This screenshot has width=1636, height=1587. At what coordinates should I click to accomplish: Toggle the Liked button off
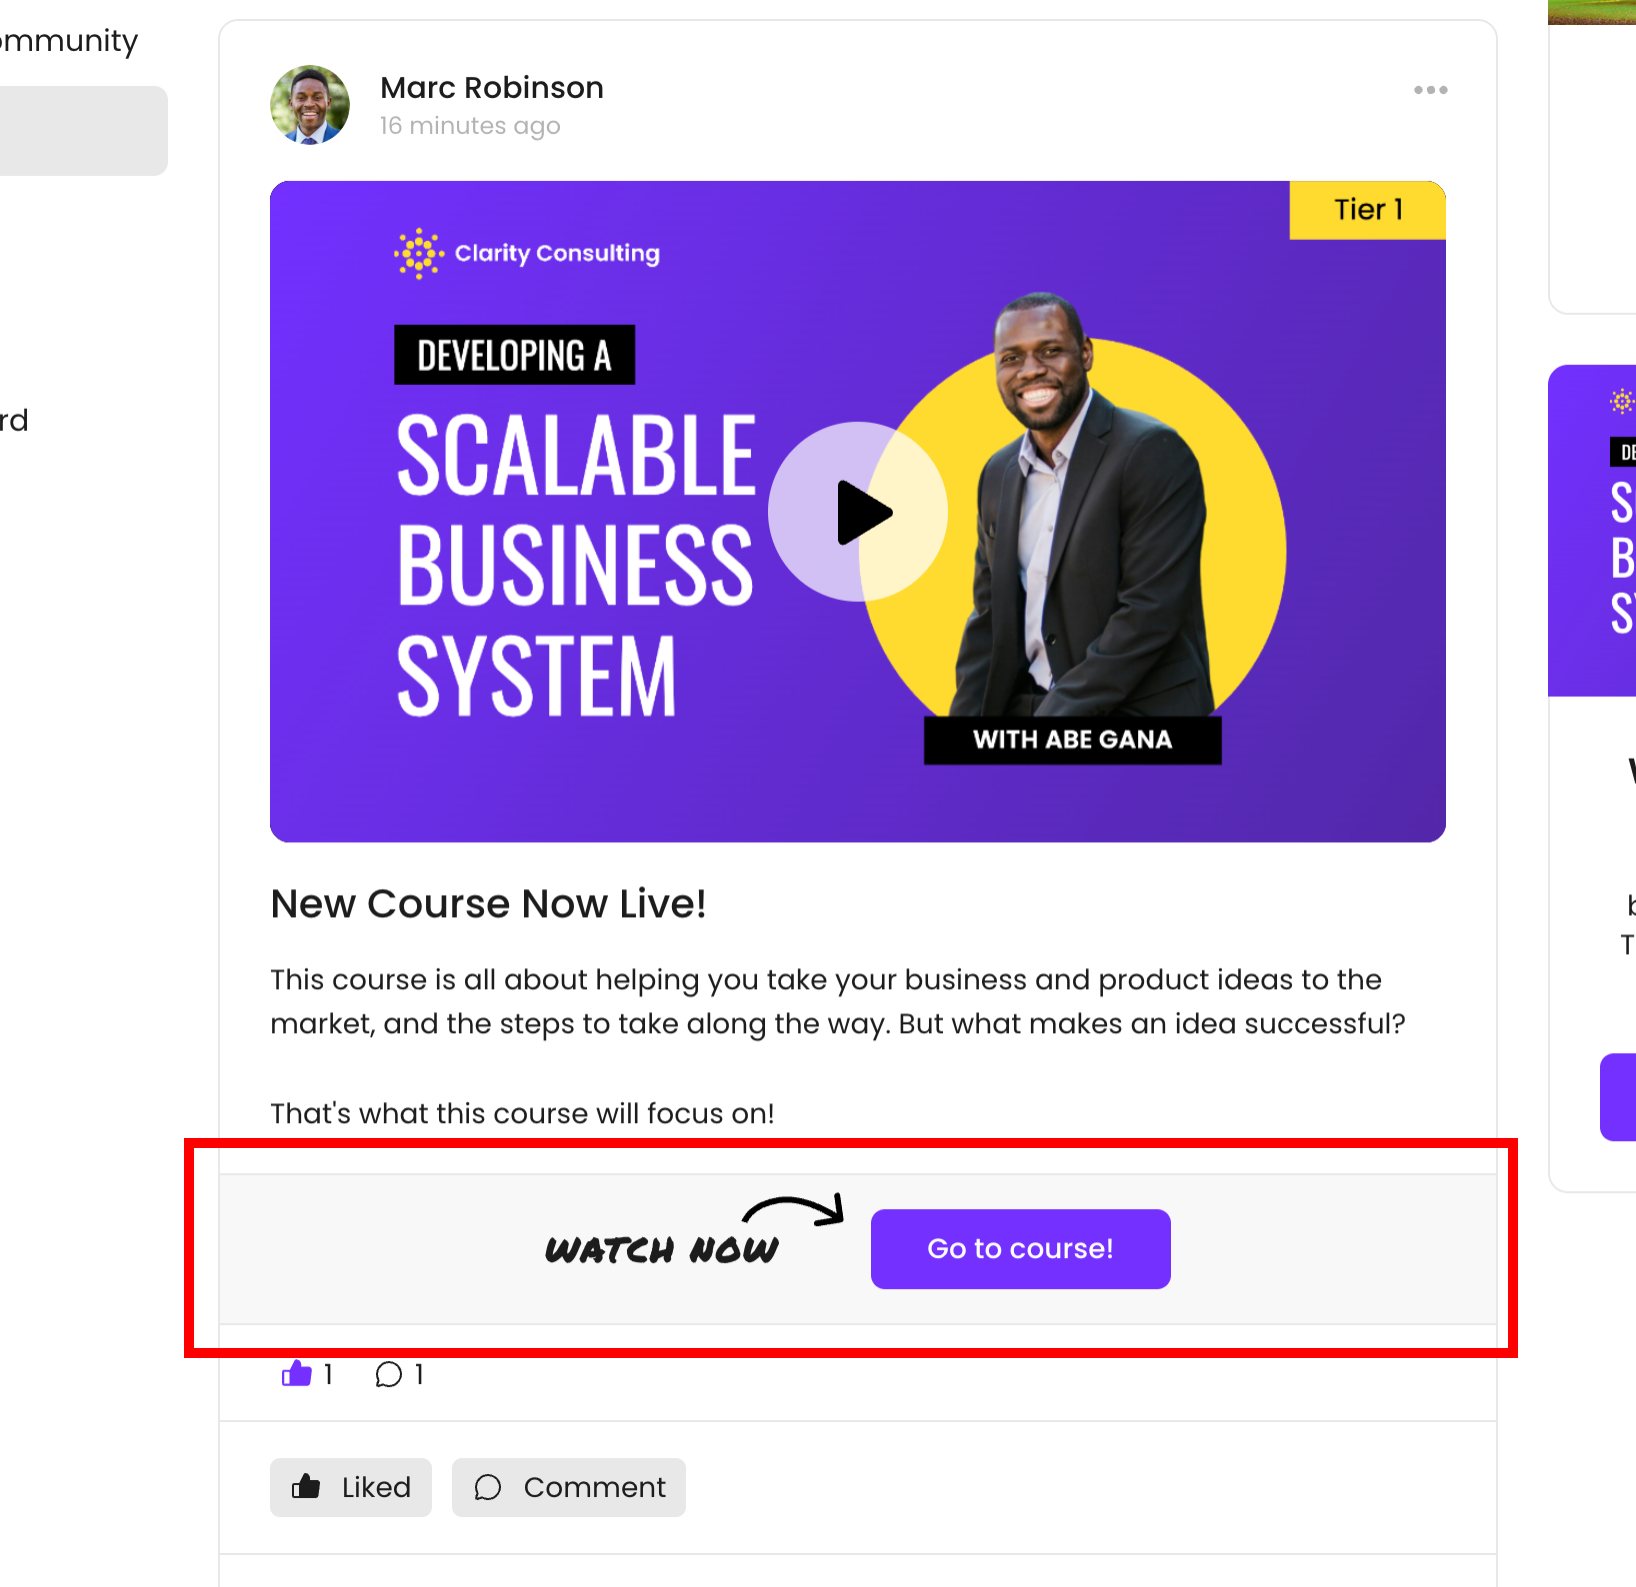(351, 1487)
